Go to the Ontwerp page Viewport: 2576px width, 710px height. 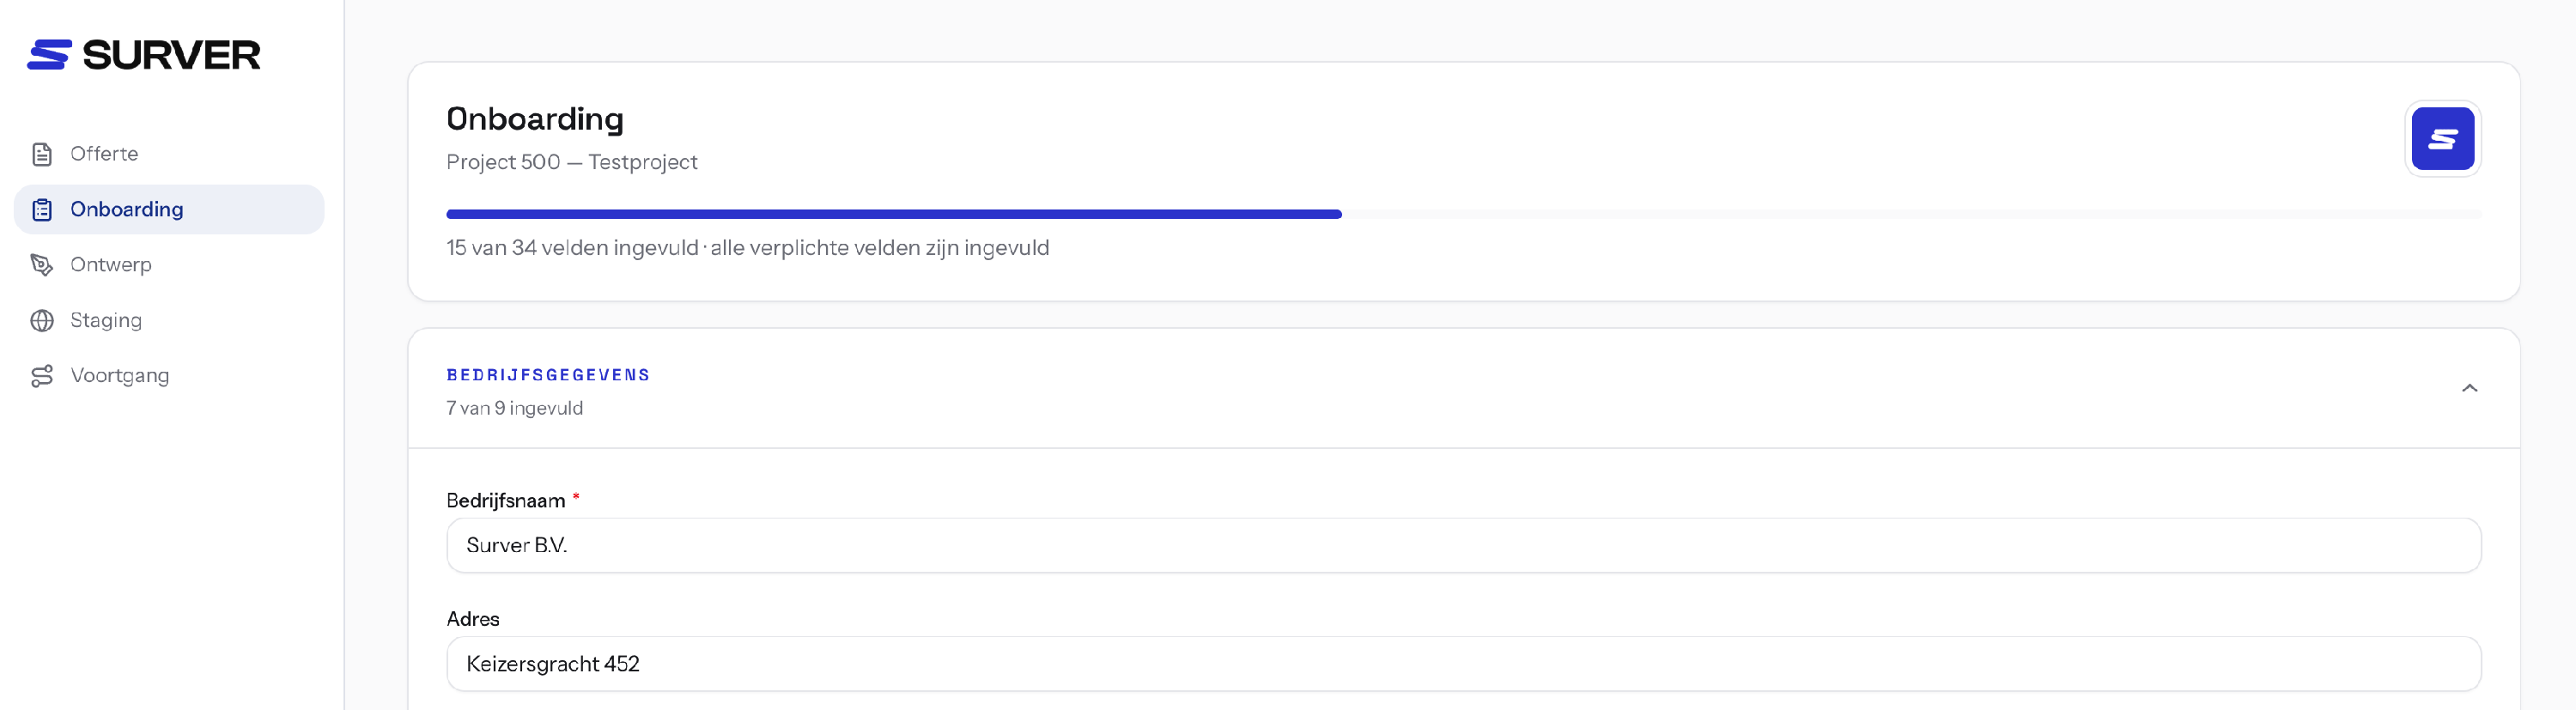[x=169, y=265]
